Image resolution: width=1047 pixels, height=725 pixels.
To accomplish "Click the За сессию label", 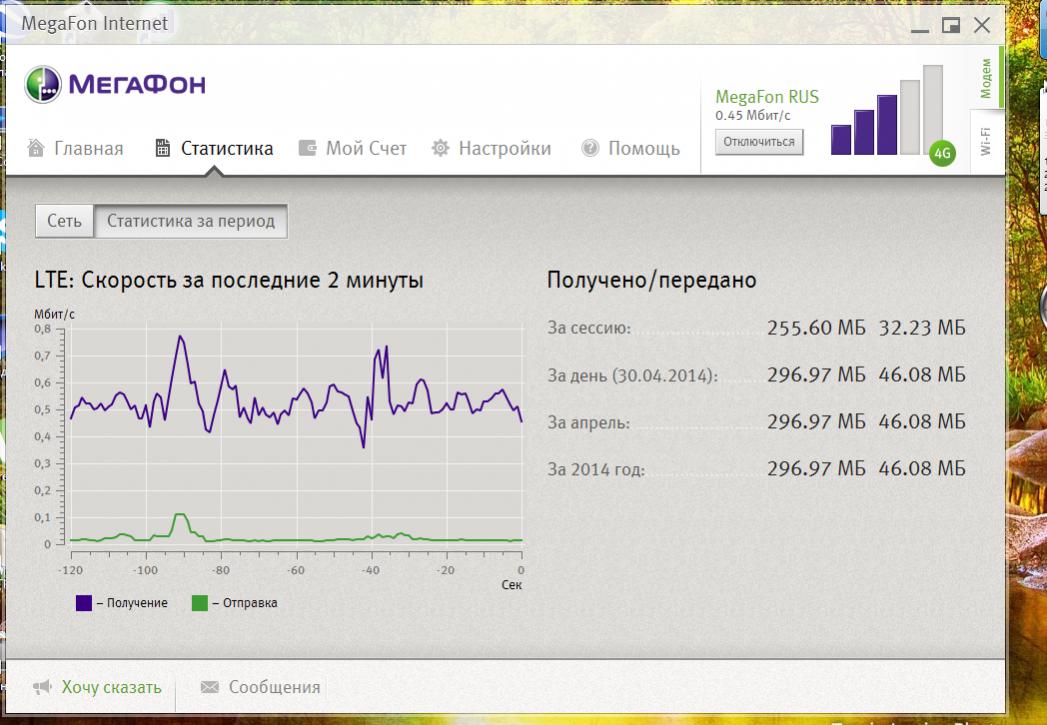I will click(589, 328).
